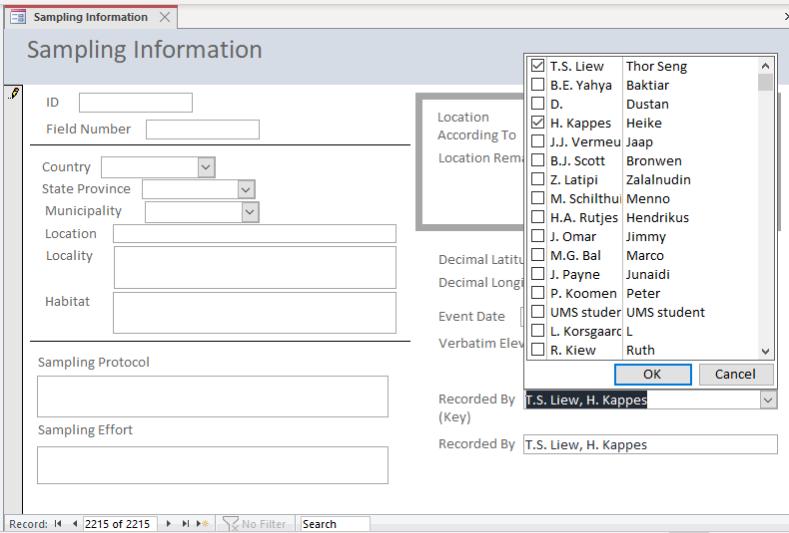The height and width of the screenshot is (533, 789).
Task: Check L. Korsgaard checkbox
Action: 537,331
